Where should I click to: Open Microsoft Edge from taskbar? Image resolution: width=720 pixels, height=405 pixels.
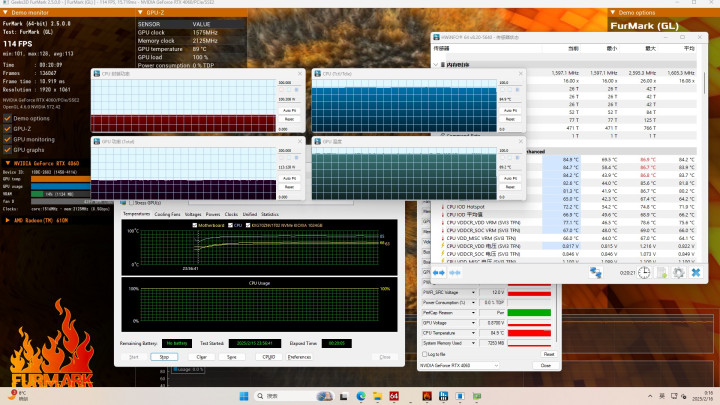click(x=361, y=396)
